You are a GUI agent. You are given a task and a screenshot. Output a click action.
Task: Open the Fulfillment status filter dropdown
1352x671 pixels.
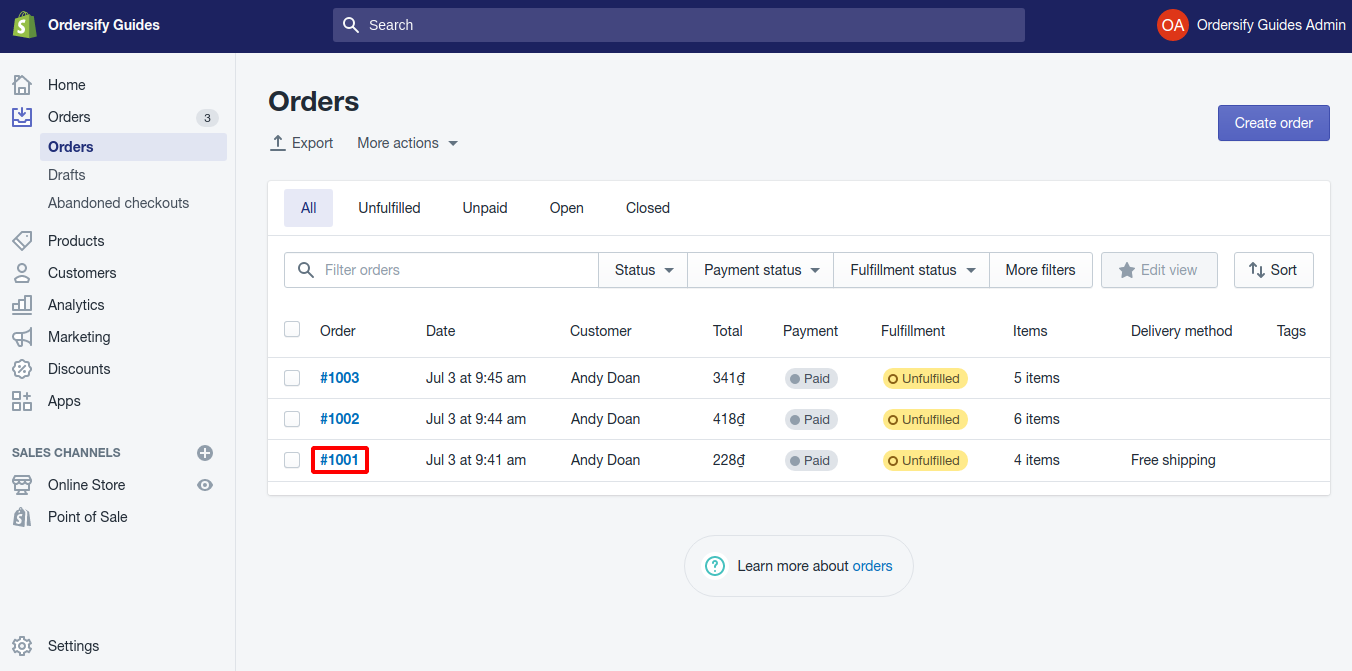[x=912, y=270]
